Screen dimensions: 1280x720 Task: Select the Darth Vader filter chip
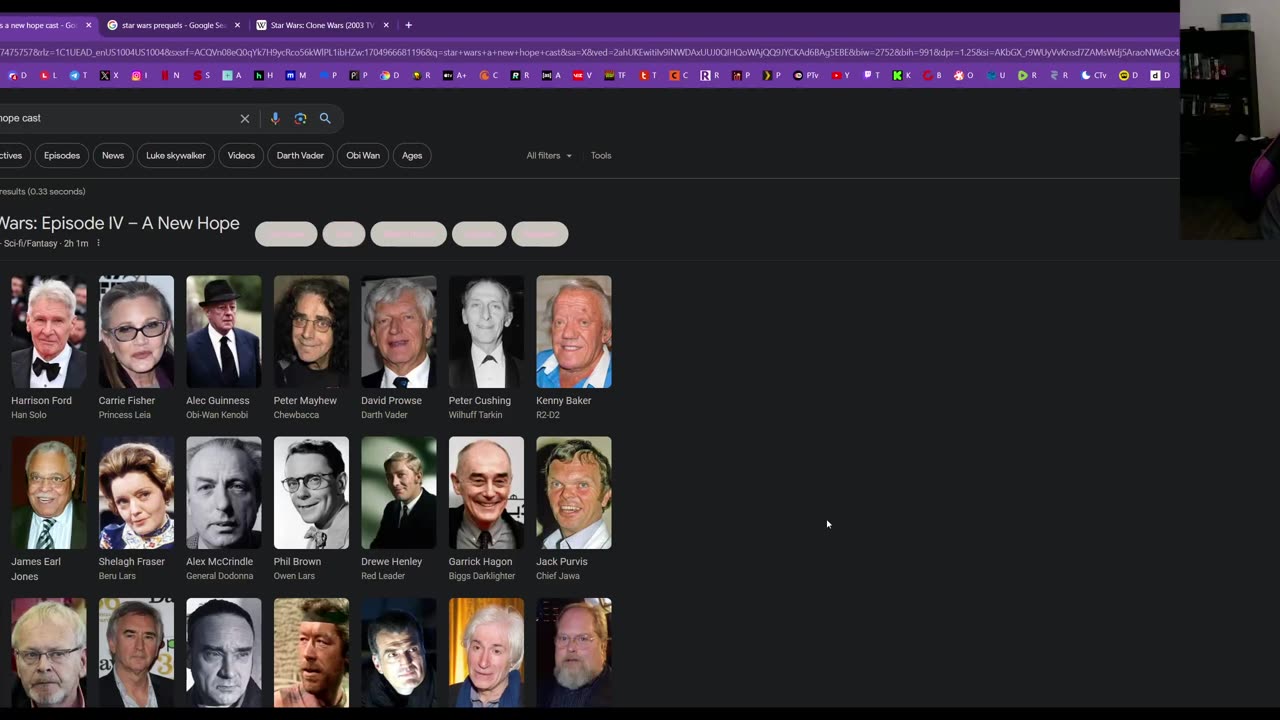tap(300, 155)
